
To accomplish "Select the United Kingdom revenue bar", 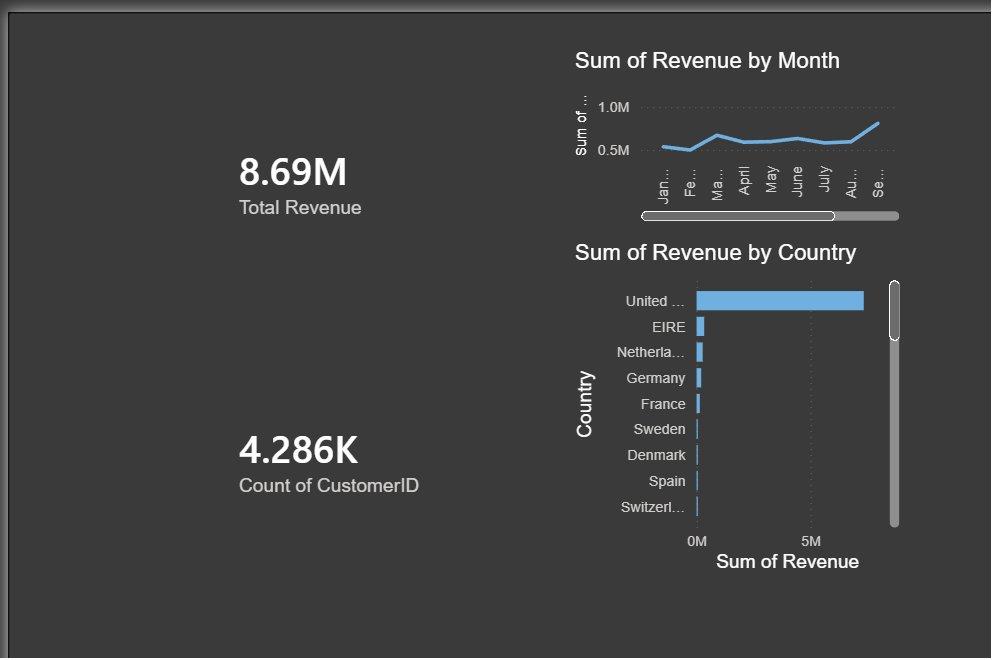I will 780,301.
